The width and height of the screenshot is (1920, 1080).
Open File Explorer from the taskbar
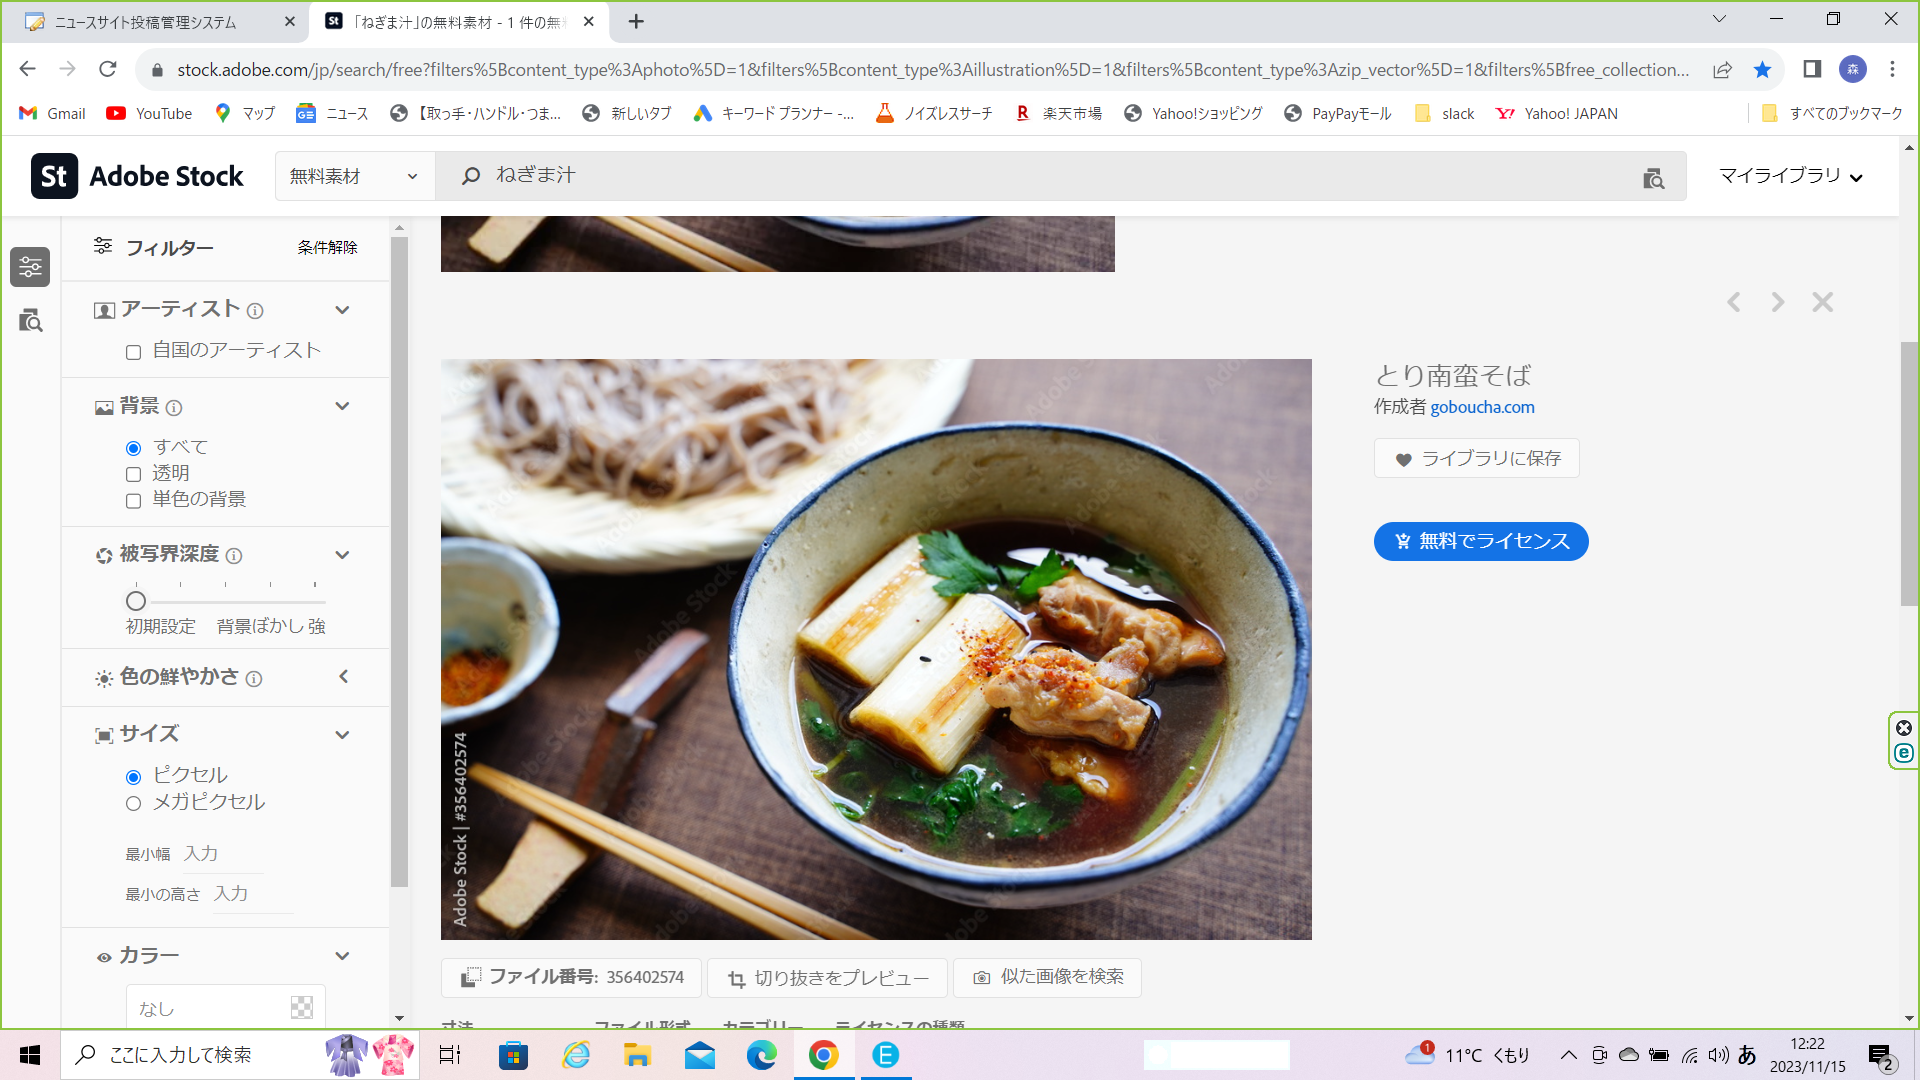click(x=637, y=1055)
